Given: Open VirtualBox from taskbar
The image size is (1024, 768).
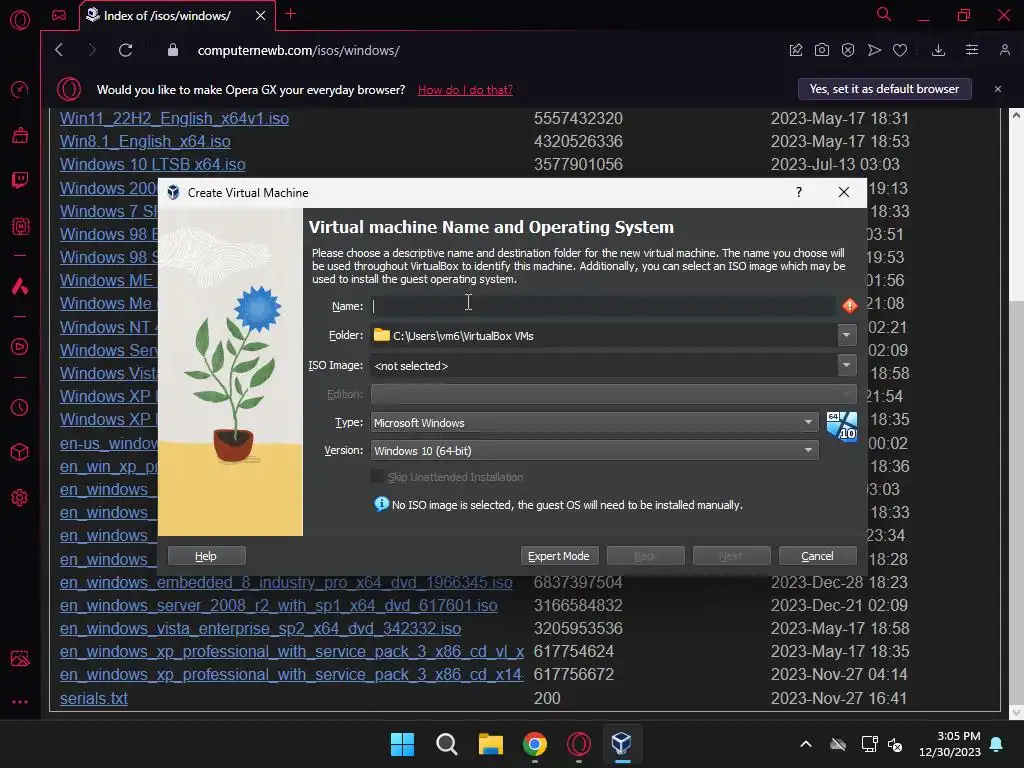Looking at the screenshot, I should tap(622, 744).
